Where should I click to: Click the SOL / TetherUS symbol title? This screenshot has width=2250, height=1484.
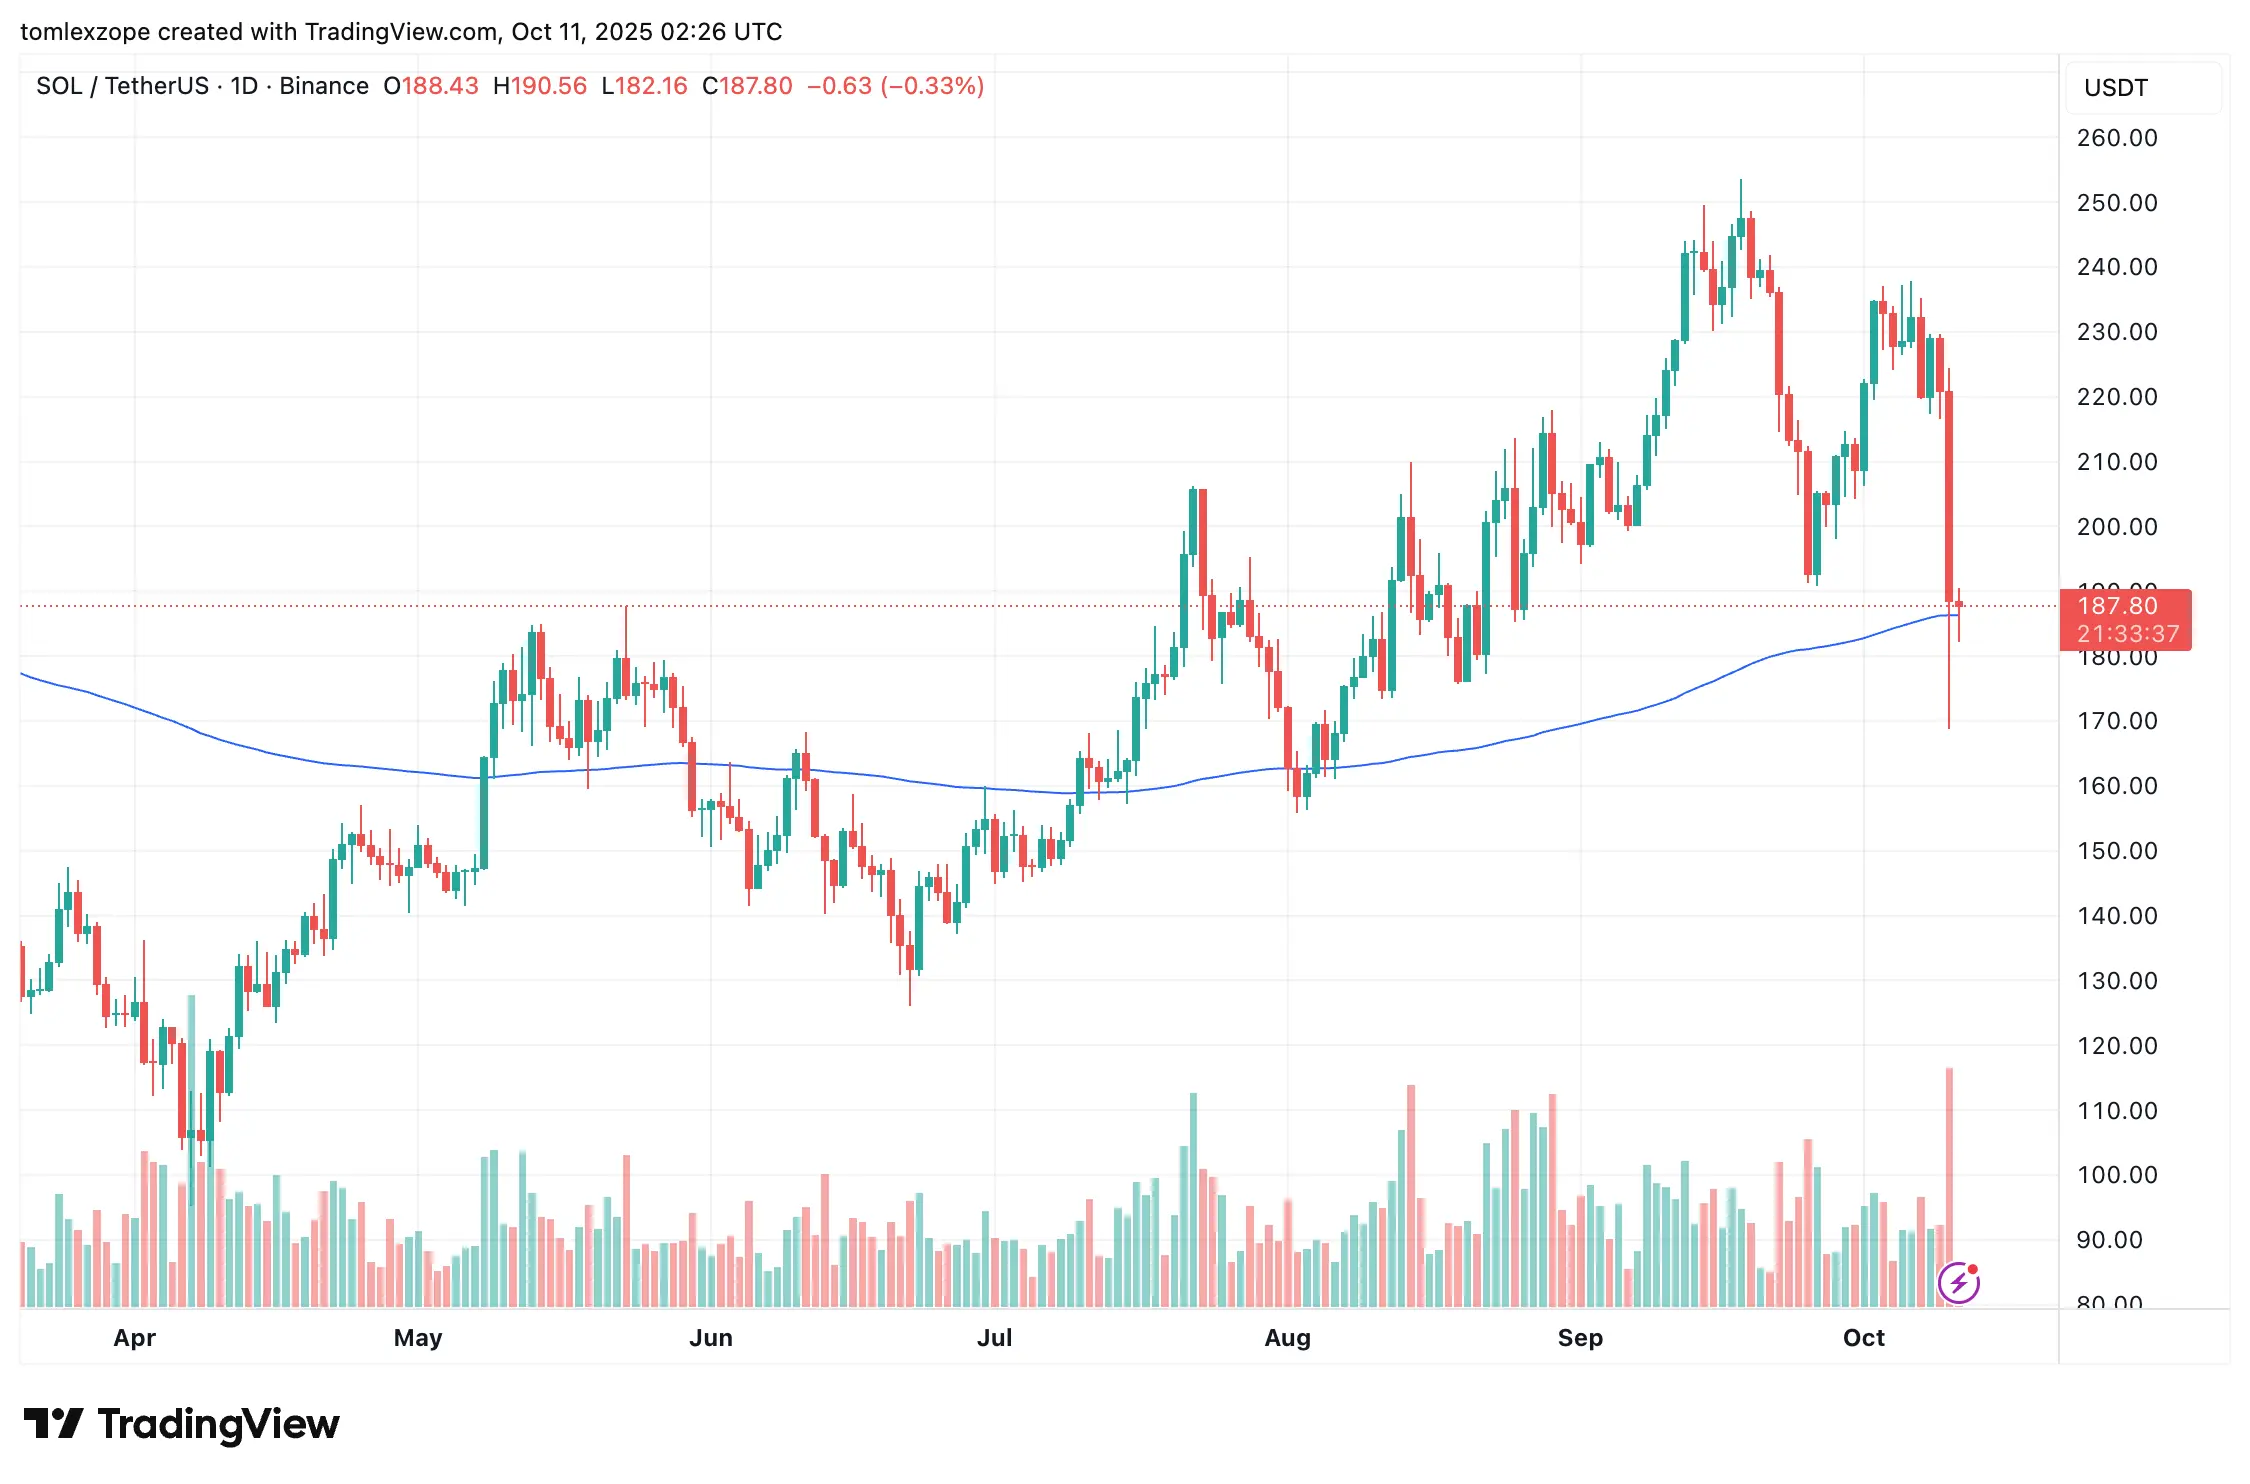coord(122,86)
